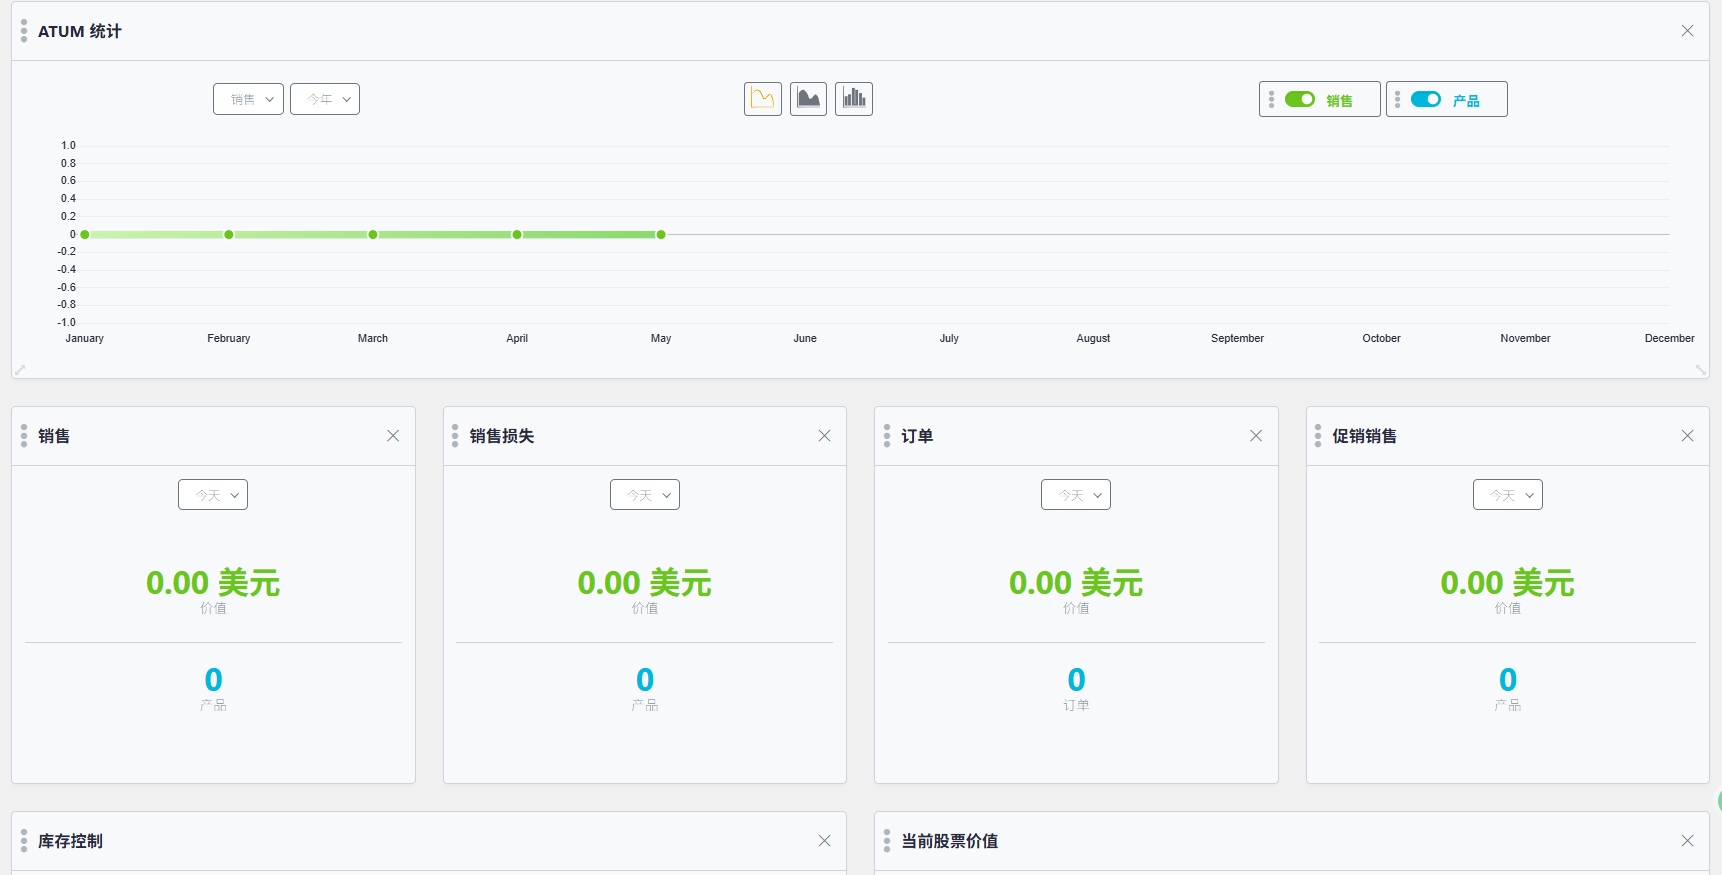Toggle the blue 产品 chart switch

click(1425, 99)
